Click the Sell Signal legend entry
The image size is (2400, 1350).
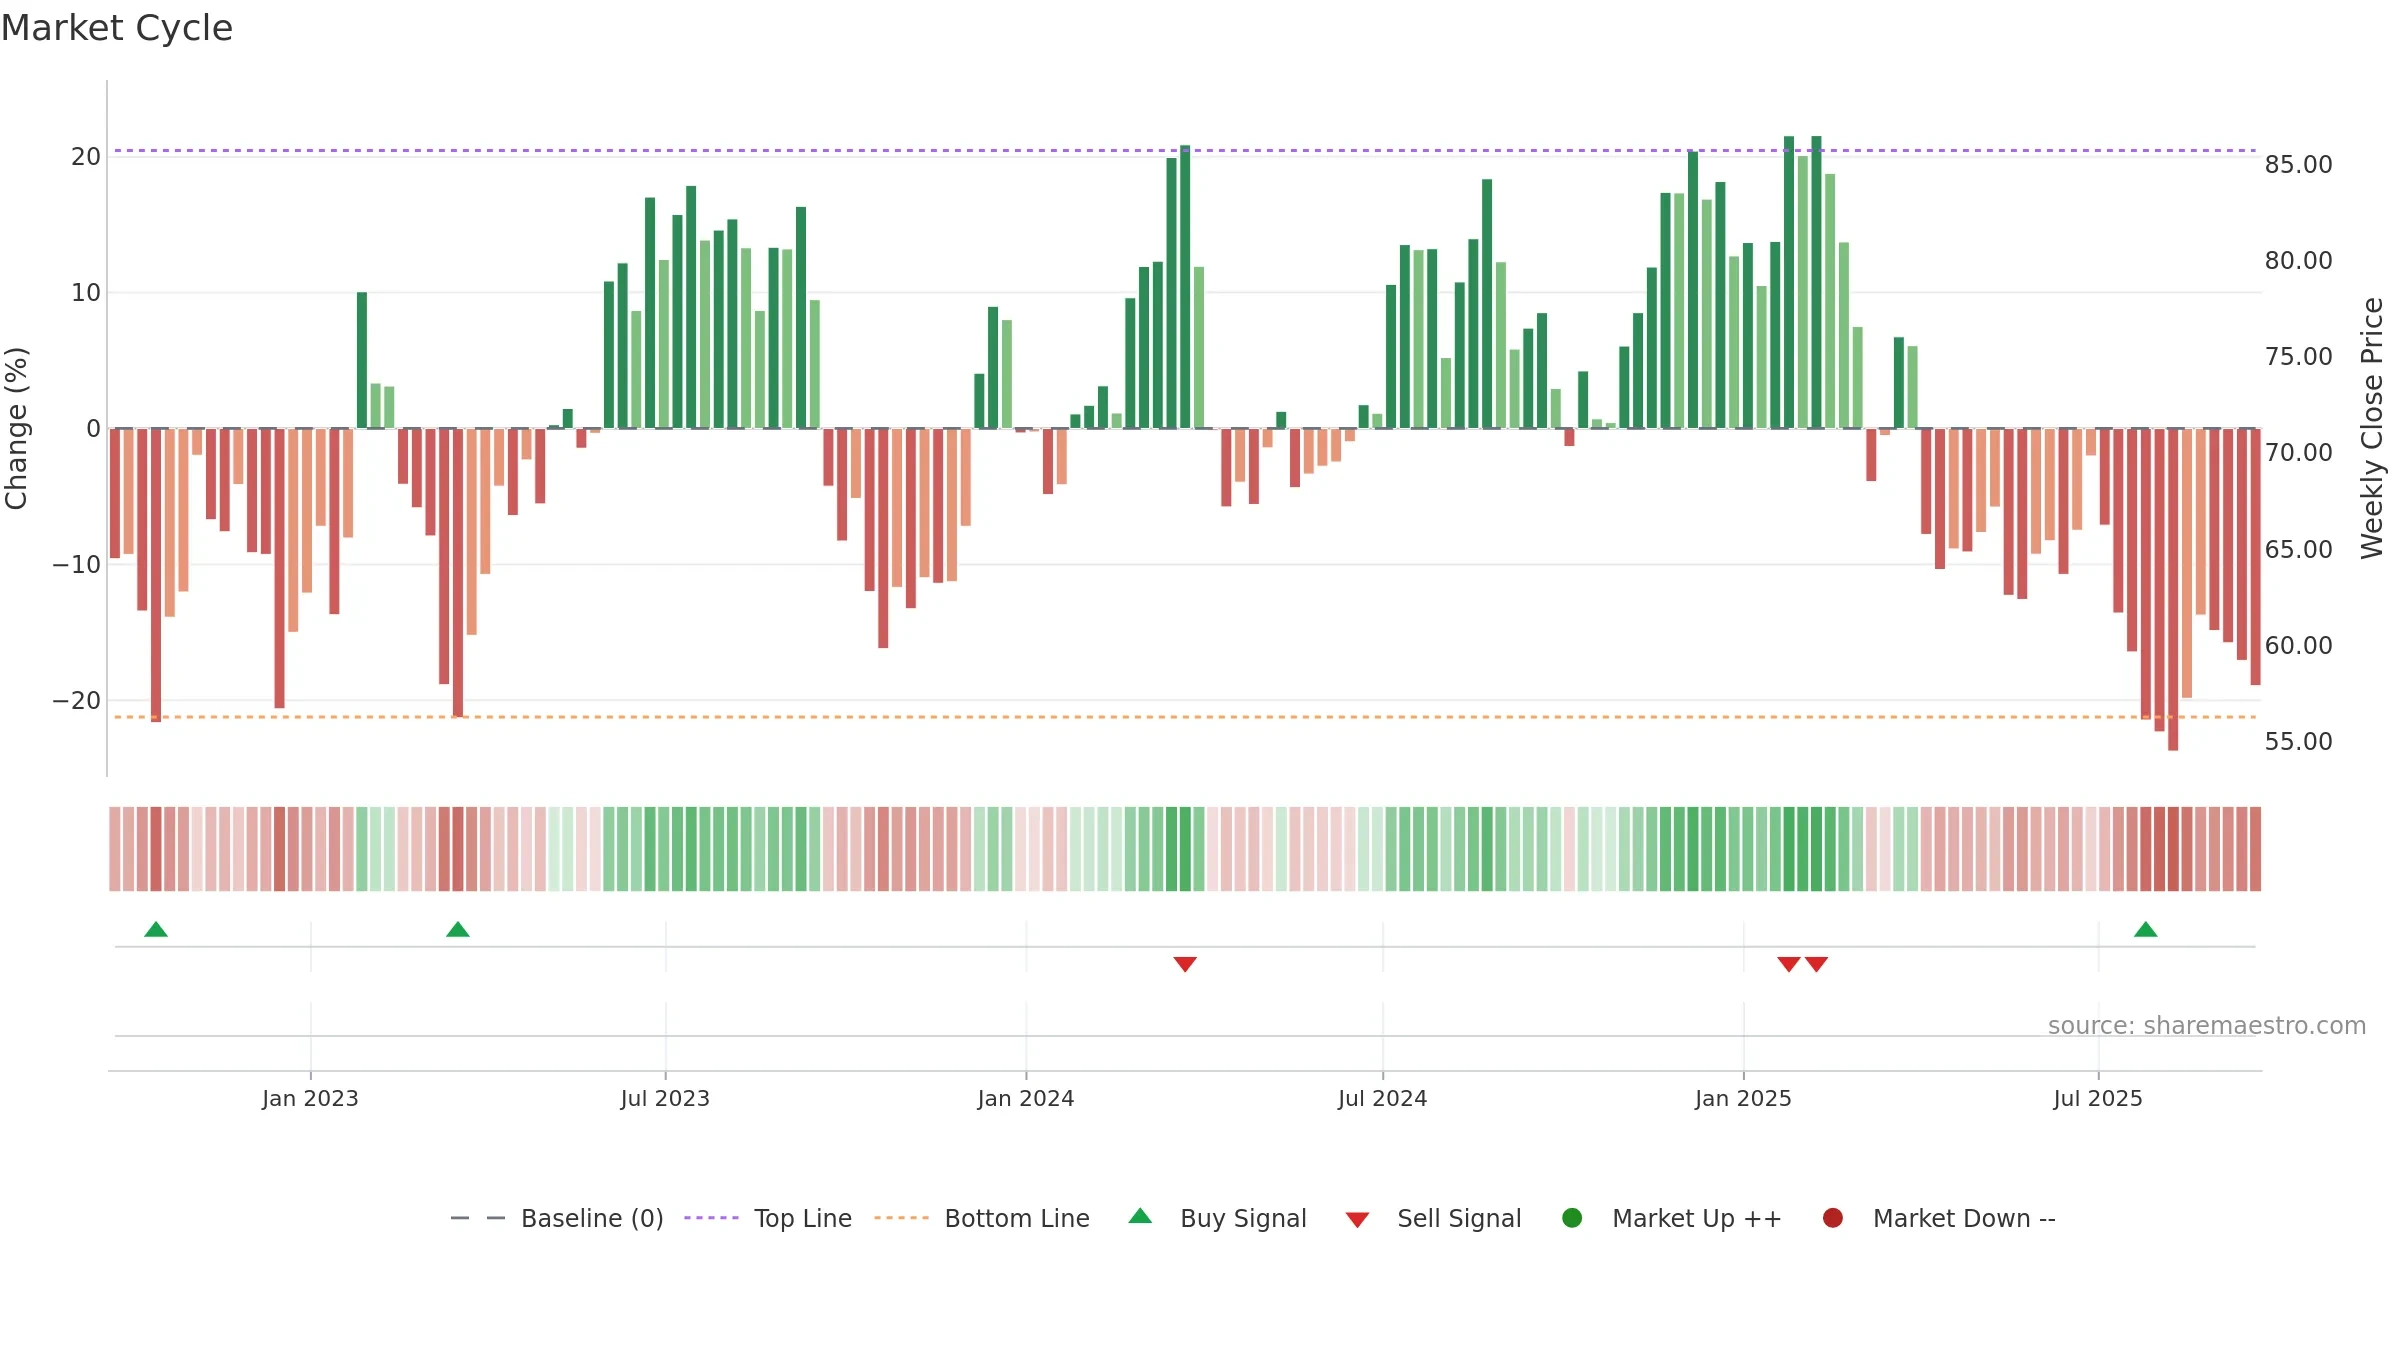1433,1218
